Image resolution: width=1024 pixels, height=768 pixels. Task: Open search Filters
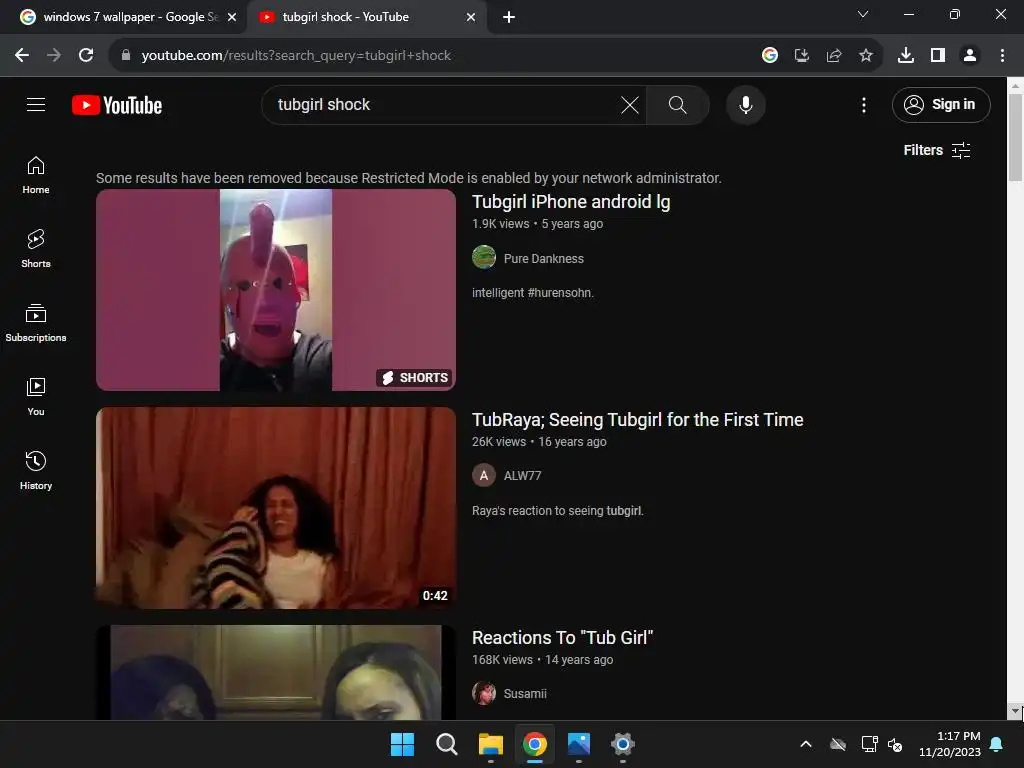pyautogui.click(x=937, y=150)
